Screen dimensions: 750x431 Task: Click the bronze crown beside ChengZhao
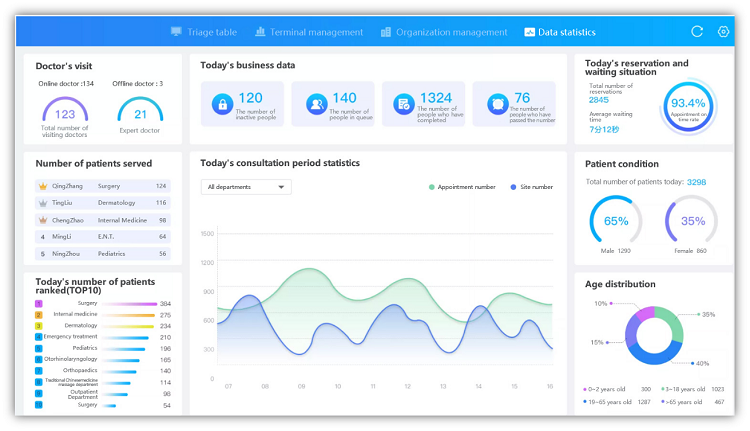(x=43, y=220)
